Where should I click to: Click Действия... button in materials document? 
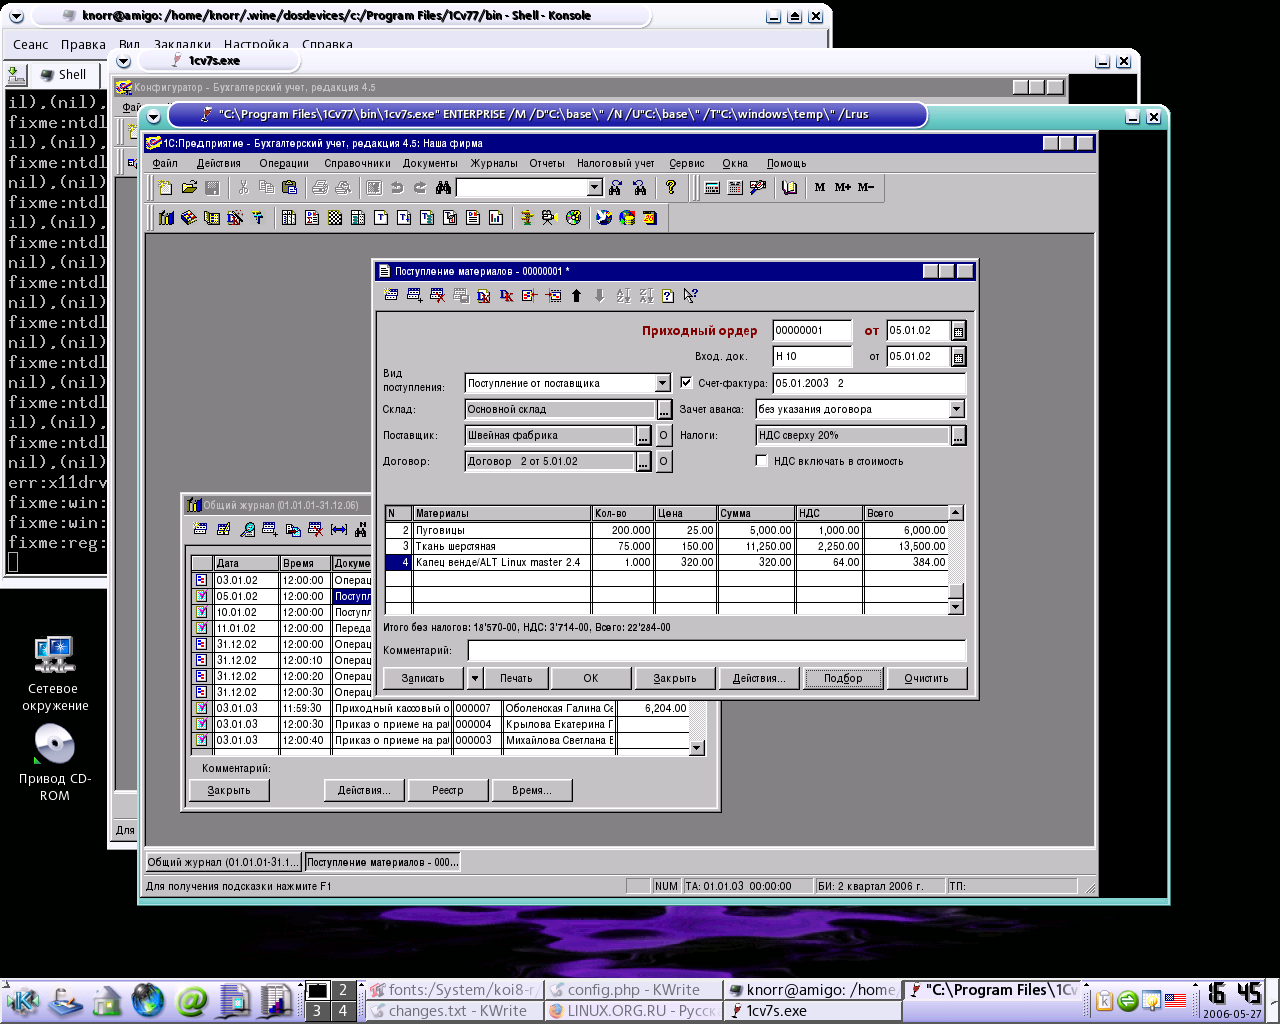(759, 678)
